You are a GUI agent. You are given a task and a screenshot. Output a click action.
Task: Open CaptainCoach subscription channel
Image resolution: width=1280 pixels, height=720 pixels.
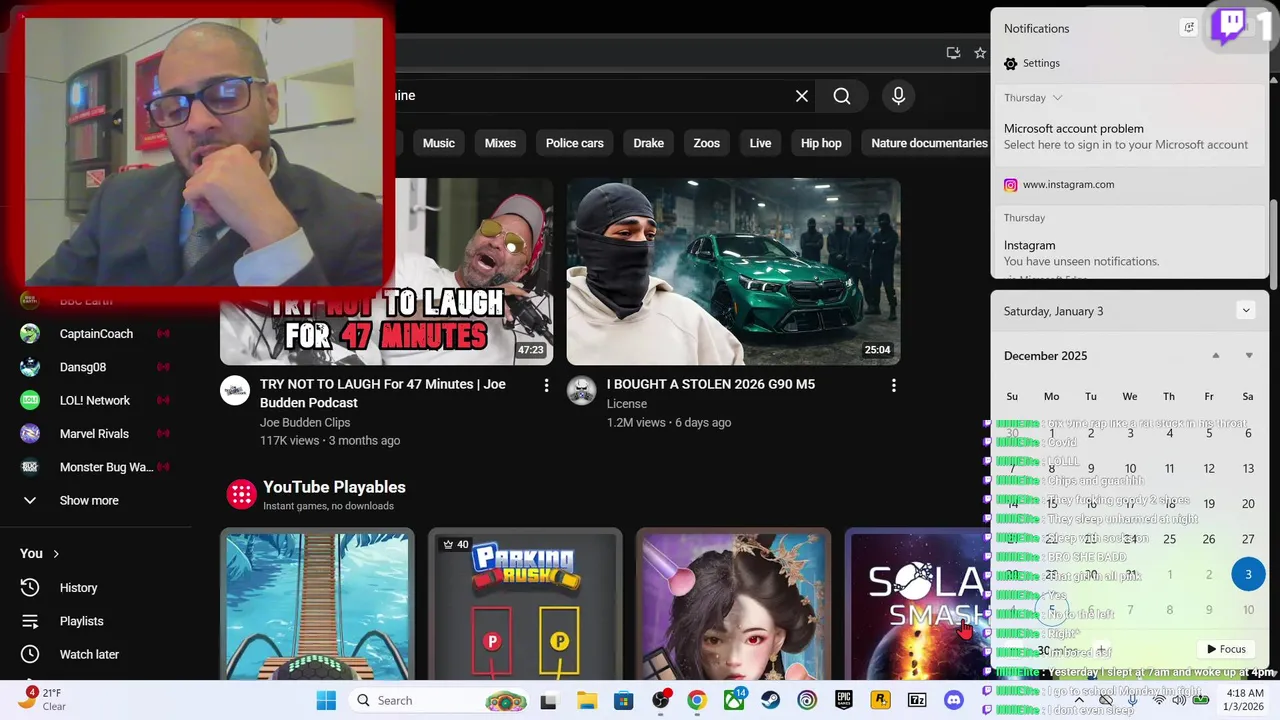pos(96,333)
